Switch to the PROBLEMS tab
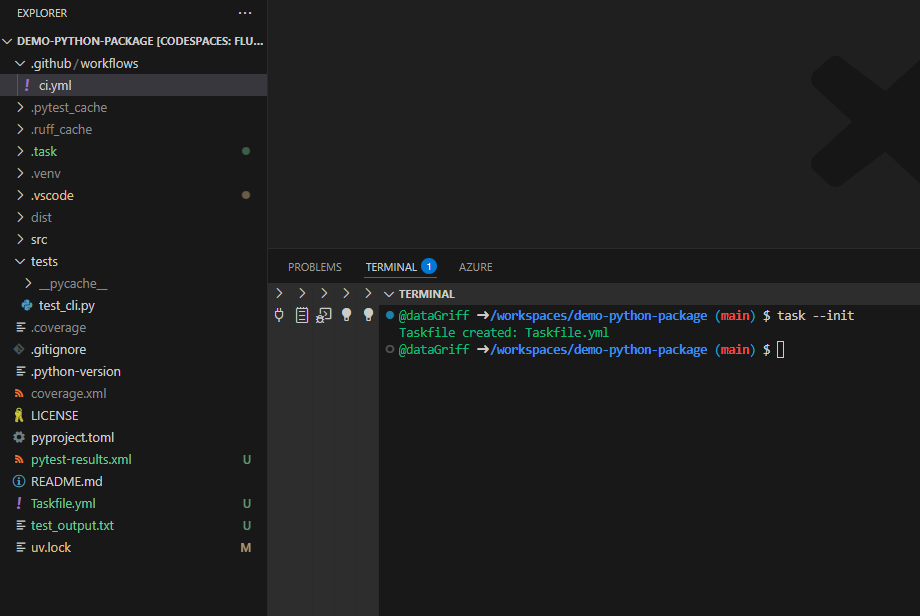This screenshot has height=616, width=920. pyautogui.click(x=314, y=267)
